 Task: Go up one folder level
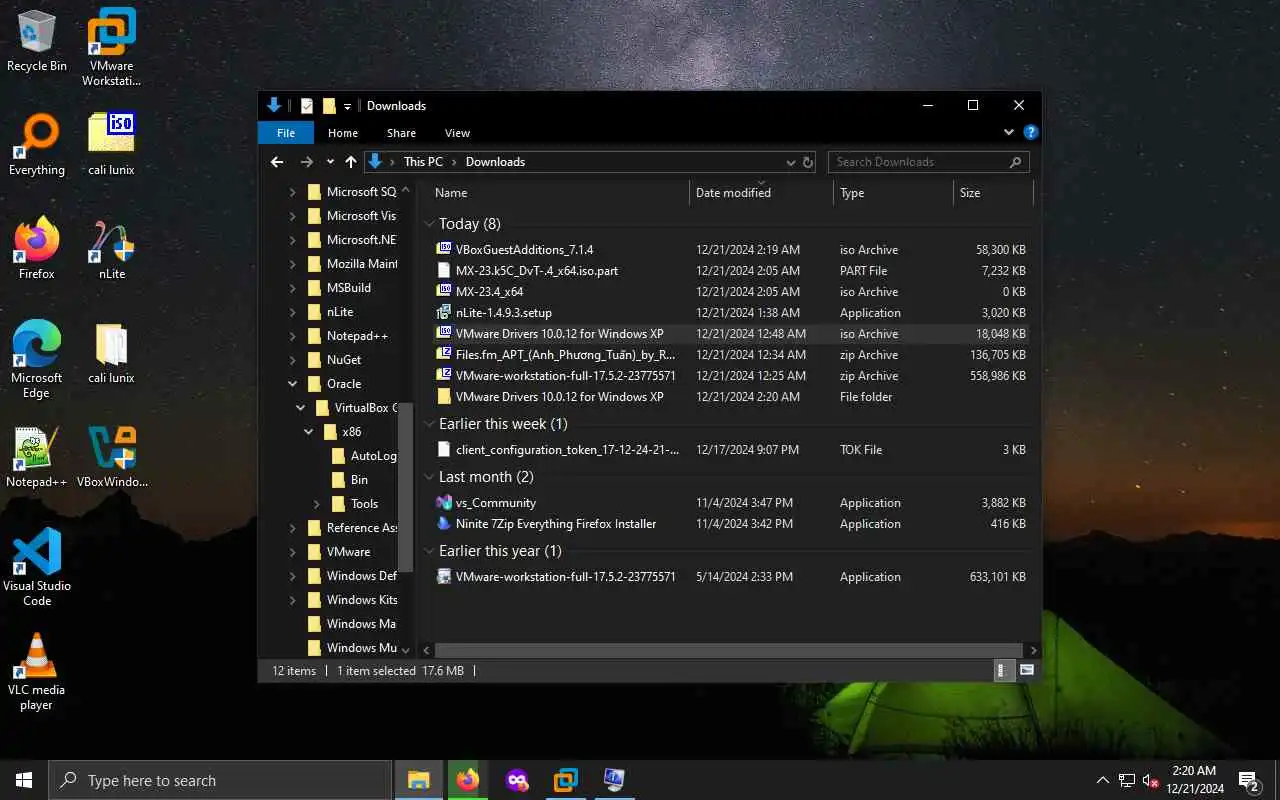point(351,162)
